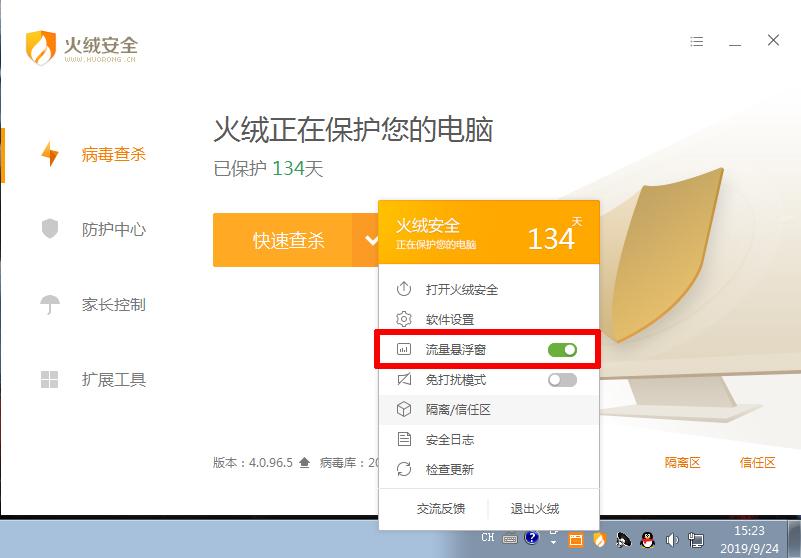Click the 免打扰模式 muted speaker icon

point(404,379)
